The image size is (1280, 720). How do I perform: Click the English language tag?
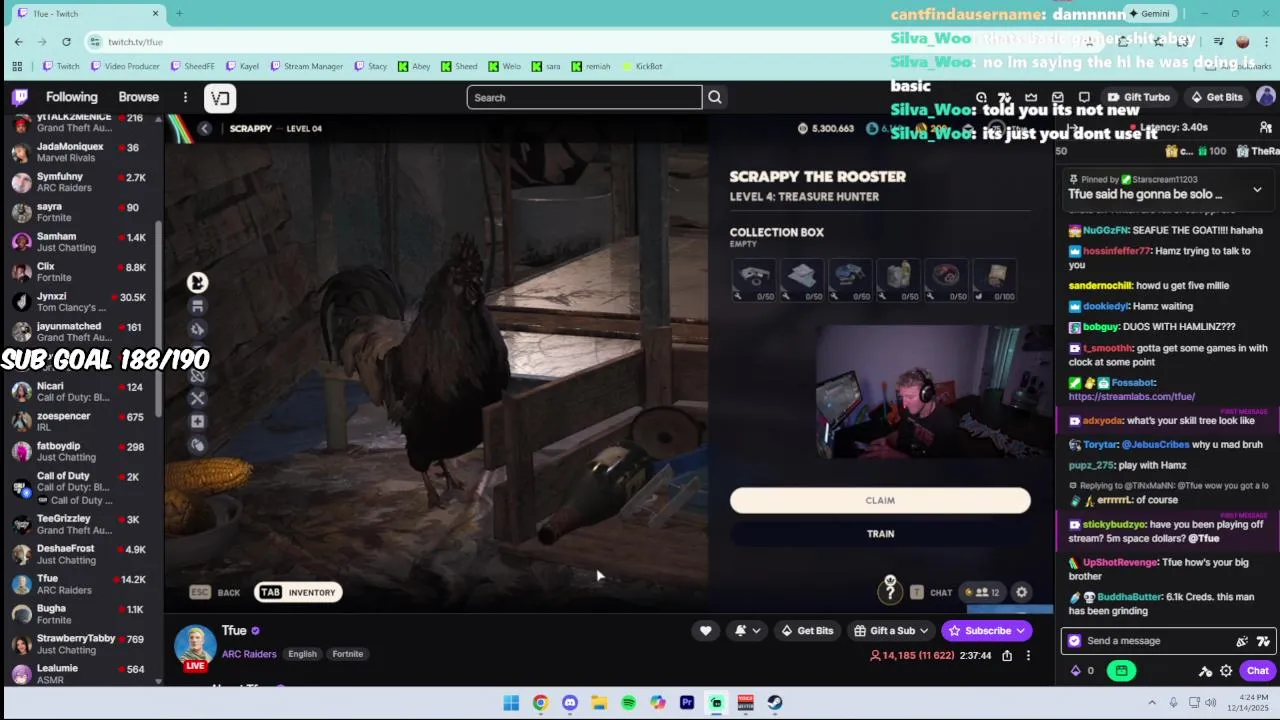pos(302,654)
